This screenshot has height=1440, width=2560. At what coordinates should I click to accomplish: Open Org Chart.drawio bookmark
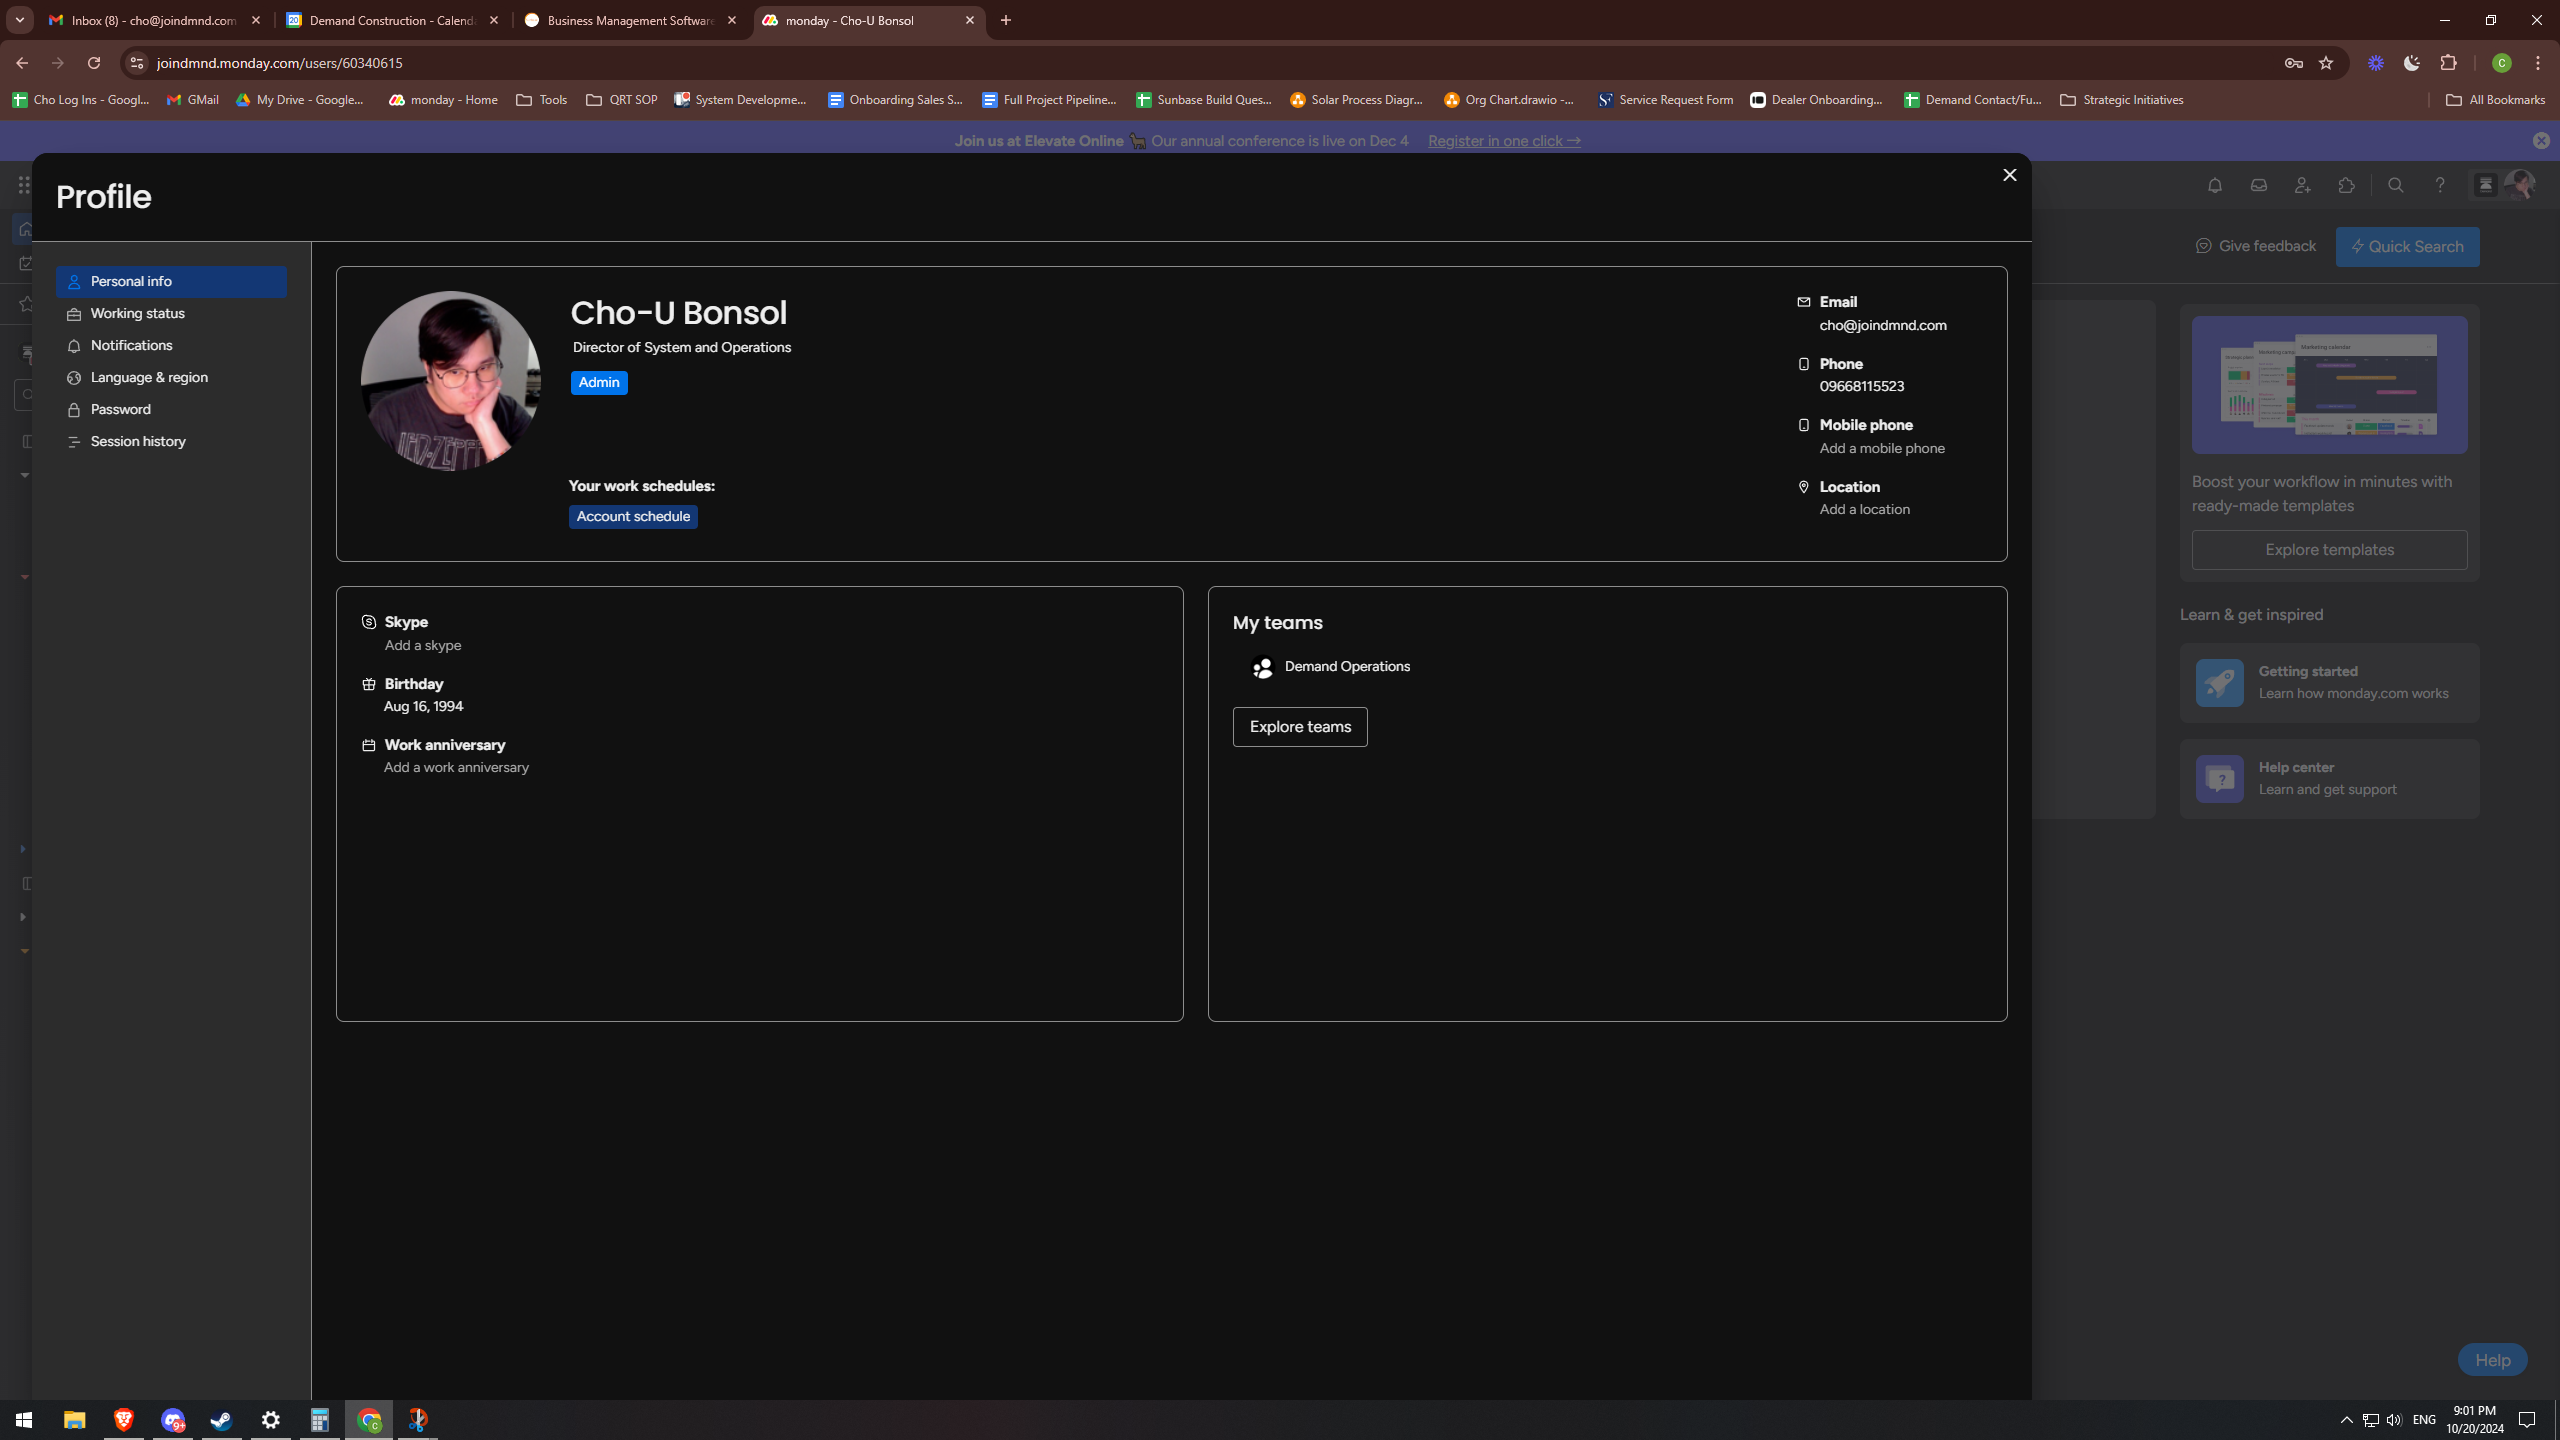pos(1508,100)
